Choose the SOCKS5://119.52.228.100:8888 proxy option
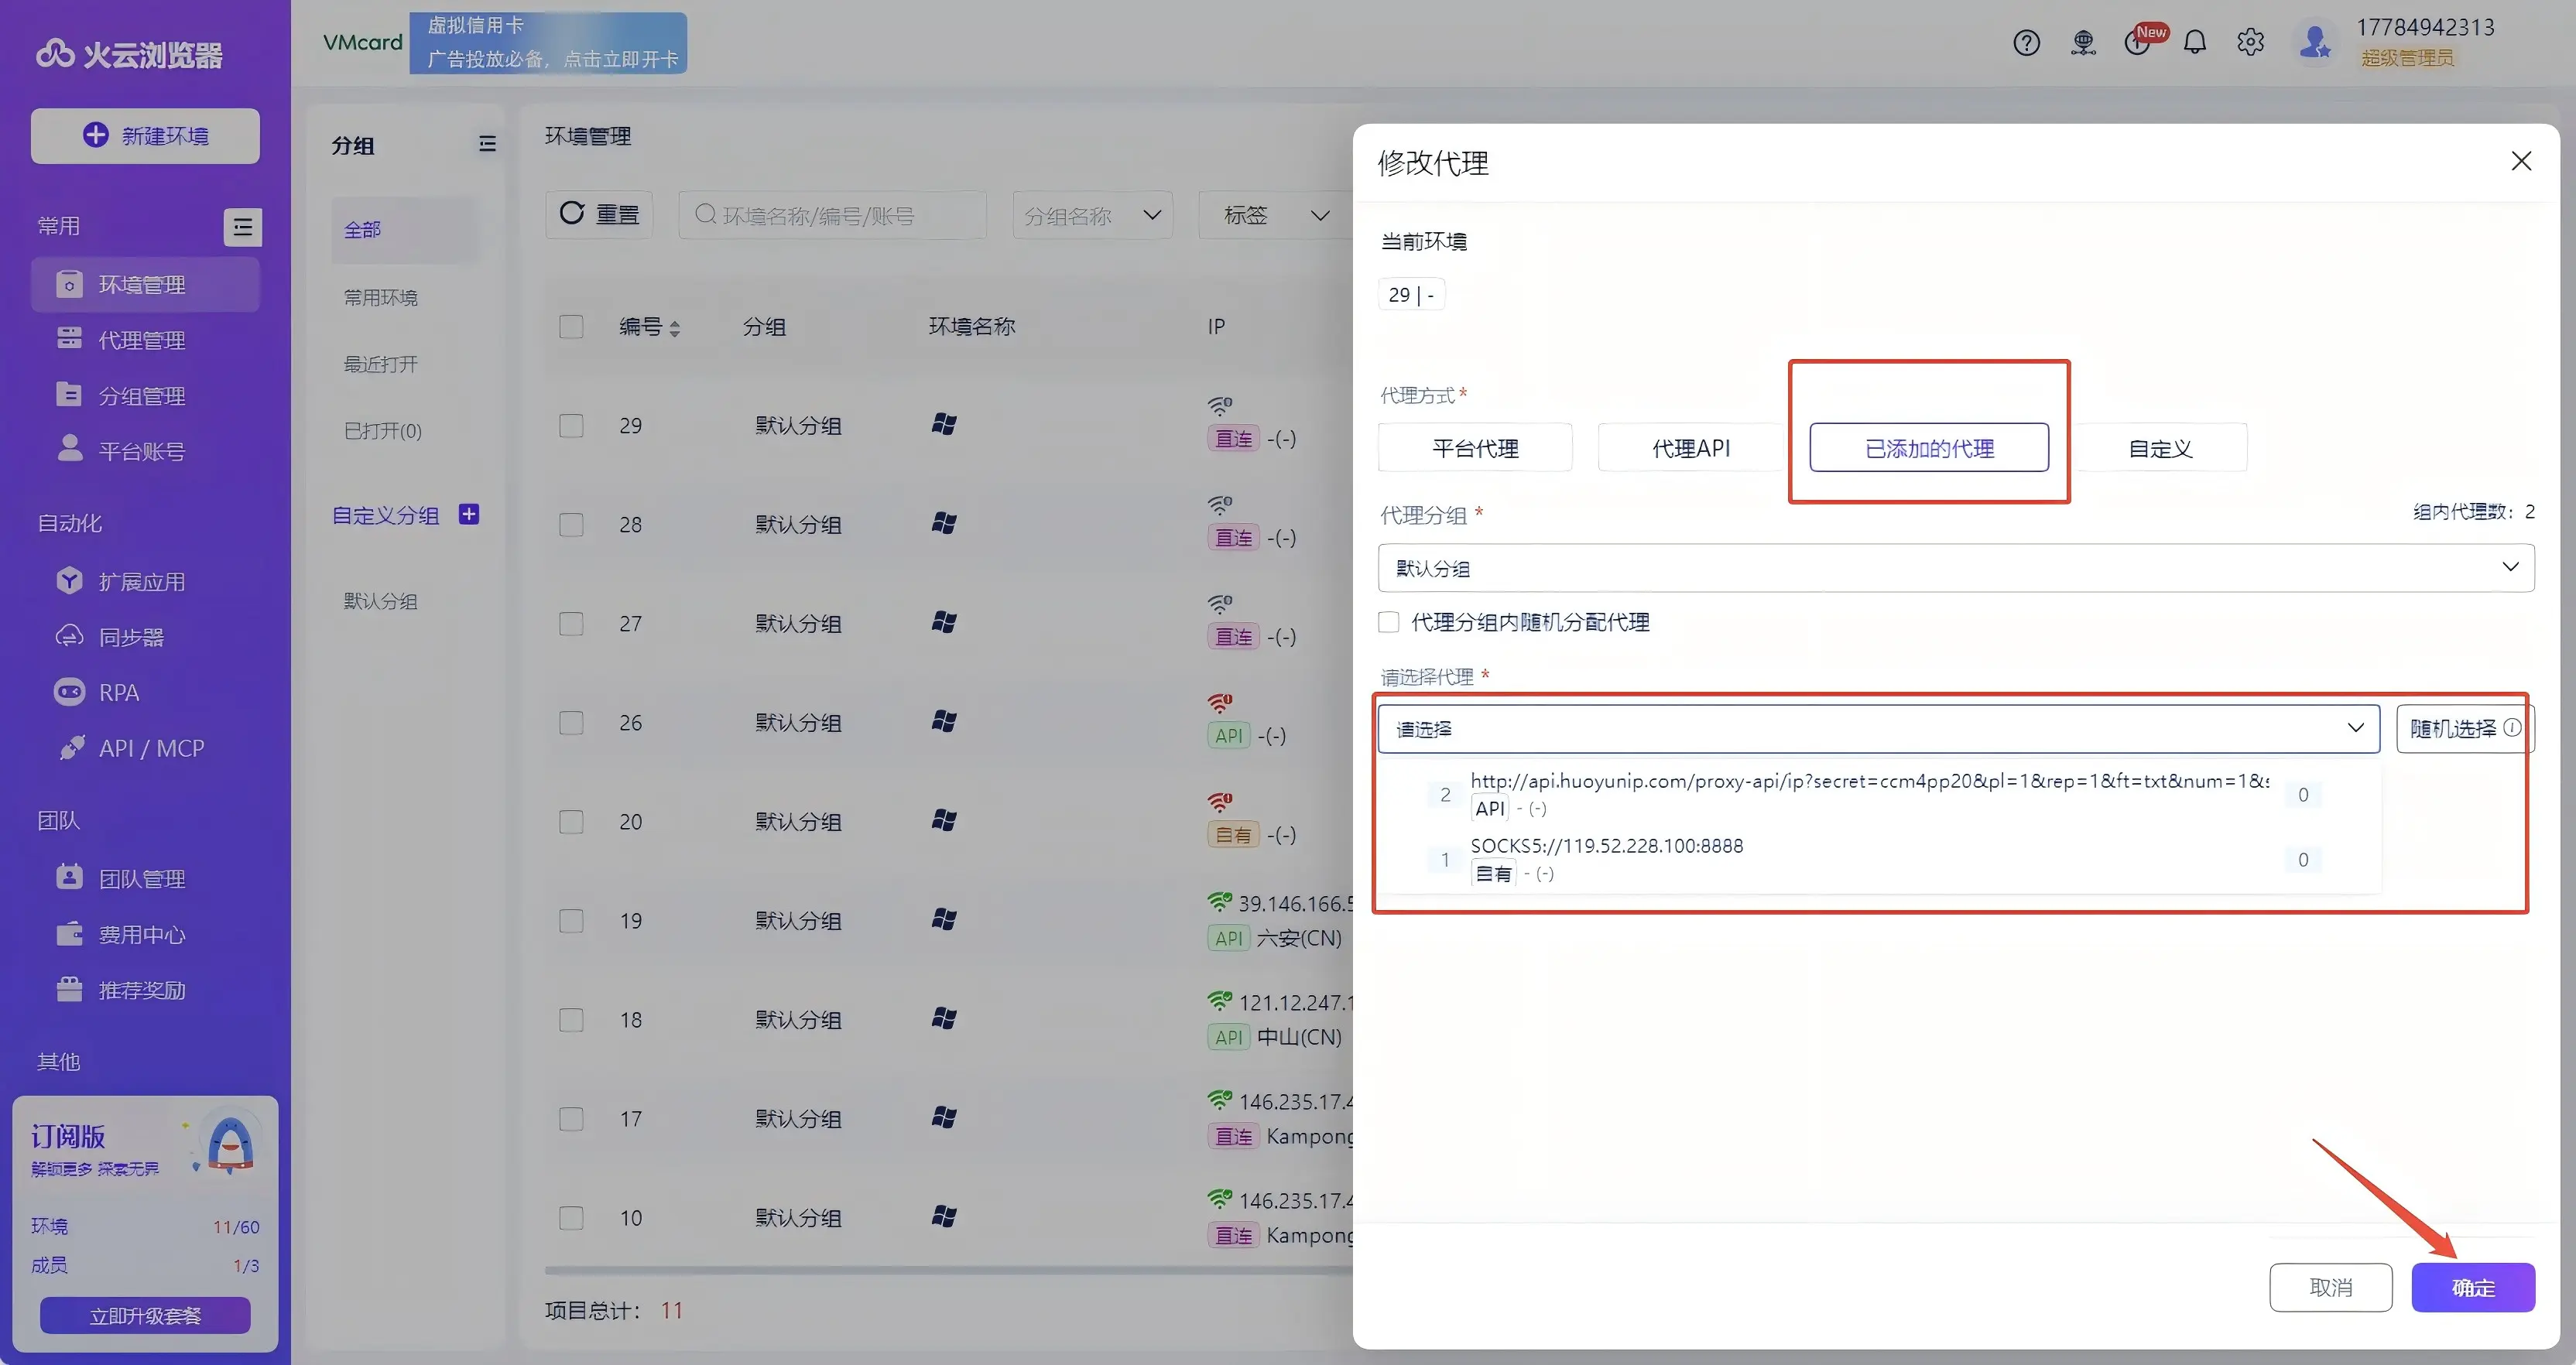The image size is (2576, 1365). coord(1878,860)
